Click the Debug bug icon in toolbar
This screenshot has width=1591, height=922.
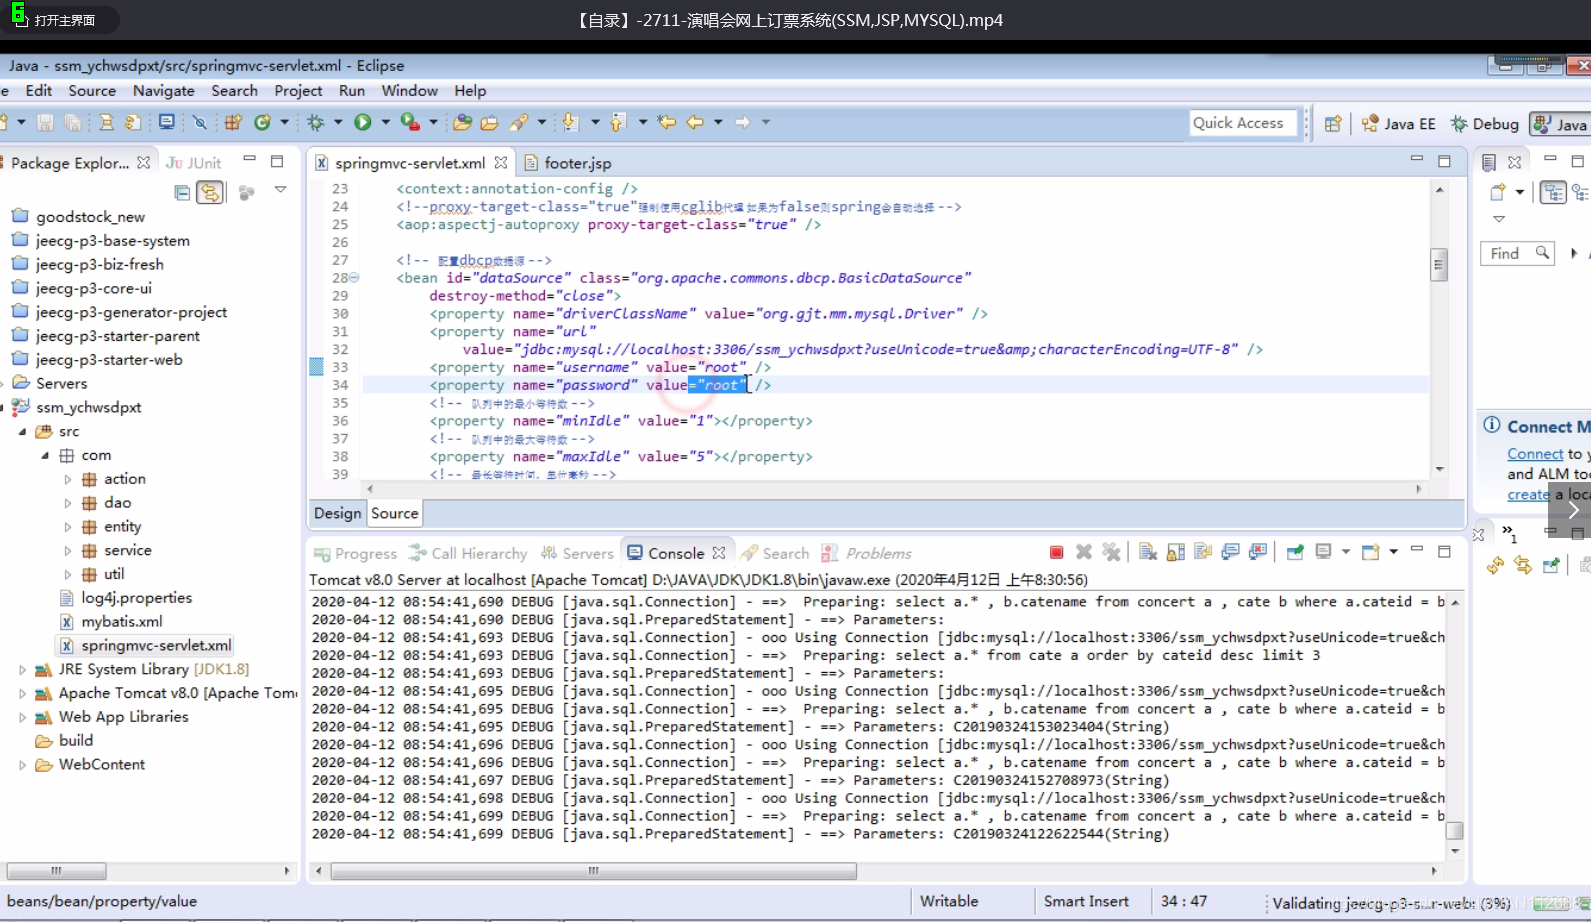pos(316,122)
